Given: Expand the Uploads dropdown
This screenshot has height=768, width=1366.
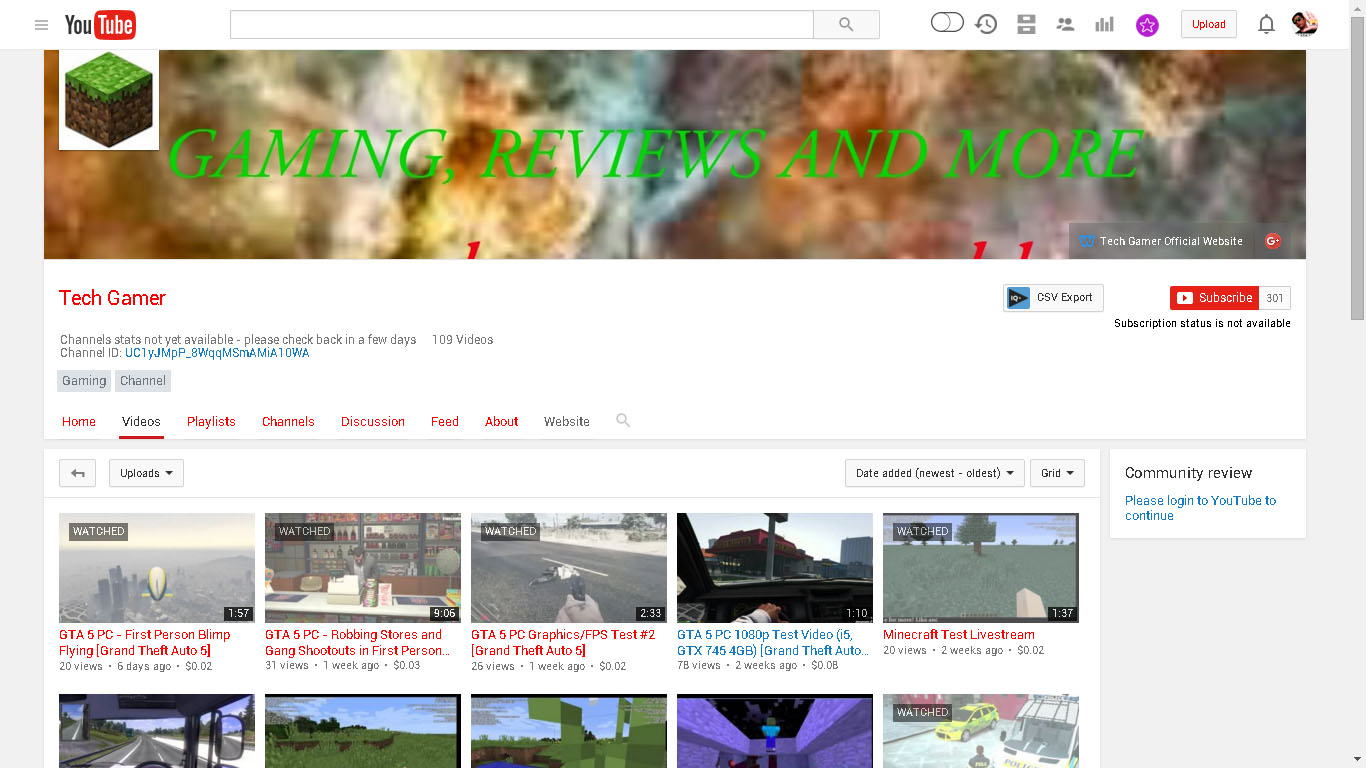Looking at the screenshot, I should (146, 473).
